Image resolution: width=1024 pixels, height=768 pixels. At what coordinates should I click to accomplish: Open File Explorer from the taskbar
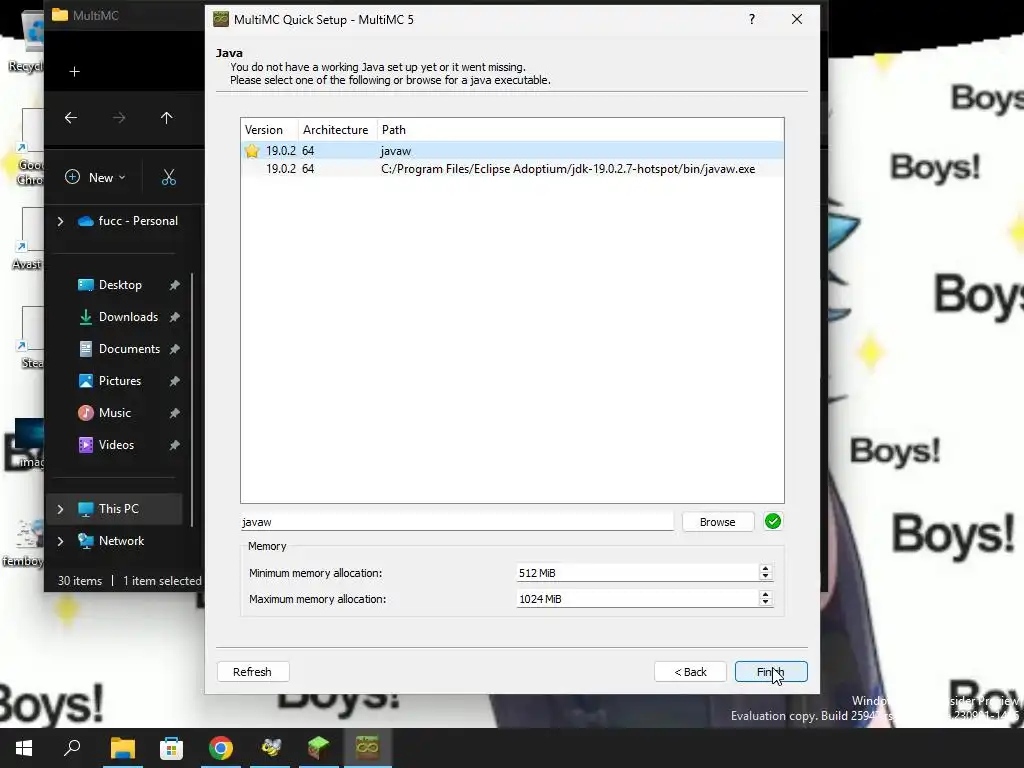123,748
